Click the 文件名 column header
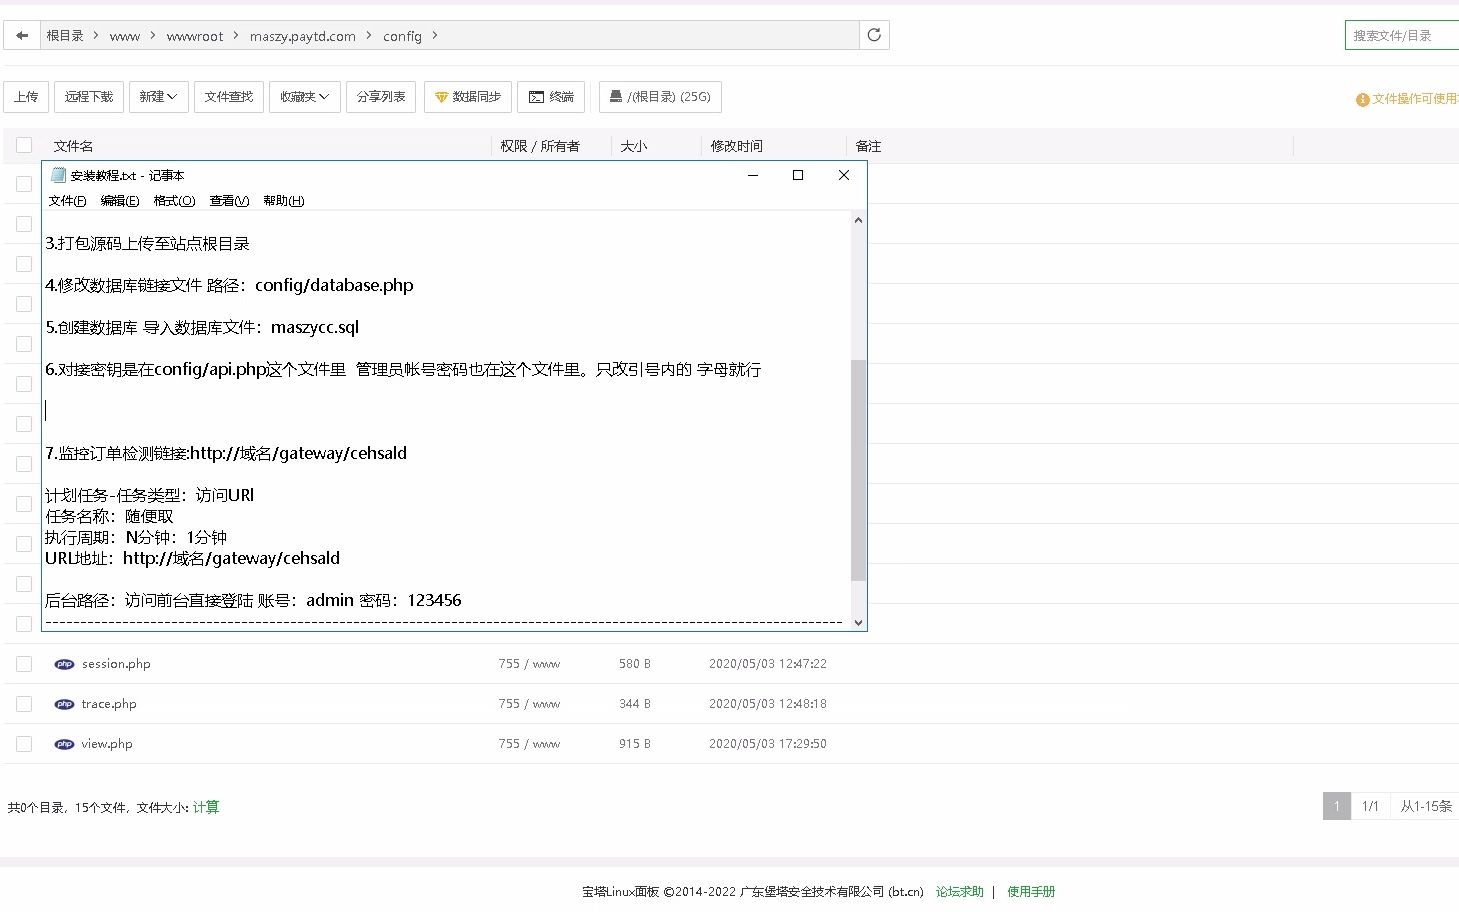Image resolution: width=1459 pixels, height=912 pixels. (73, 146)
